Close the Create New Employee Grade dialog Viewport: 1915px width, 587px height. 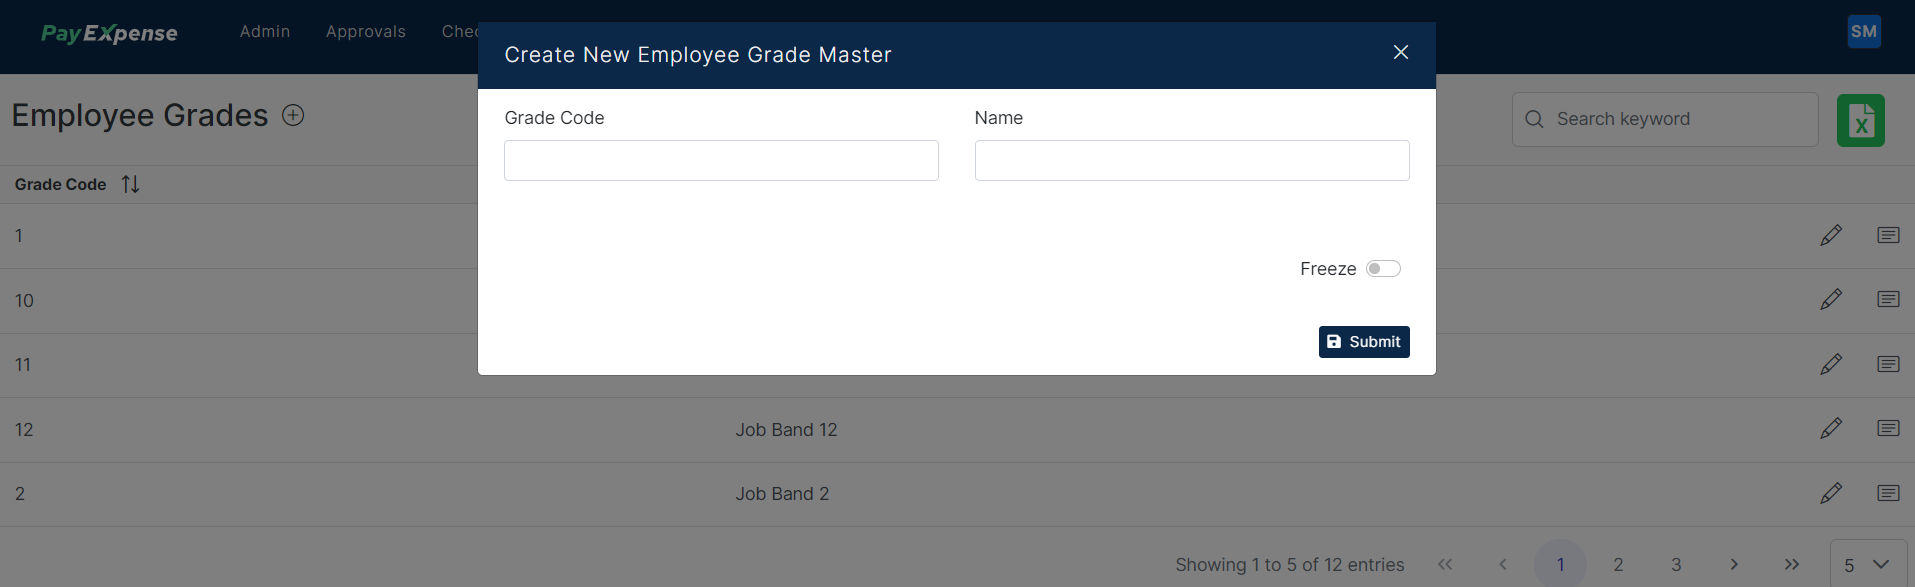point(1401,52)
